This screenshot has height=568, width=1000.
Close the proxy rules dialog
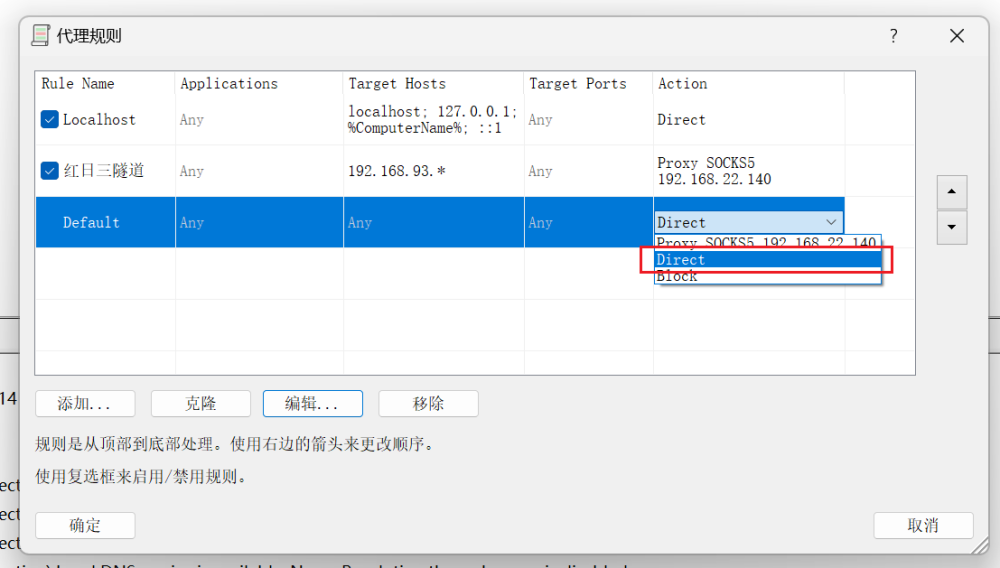point(956,36)
